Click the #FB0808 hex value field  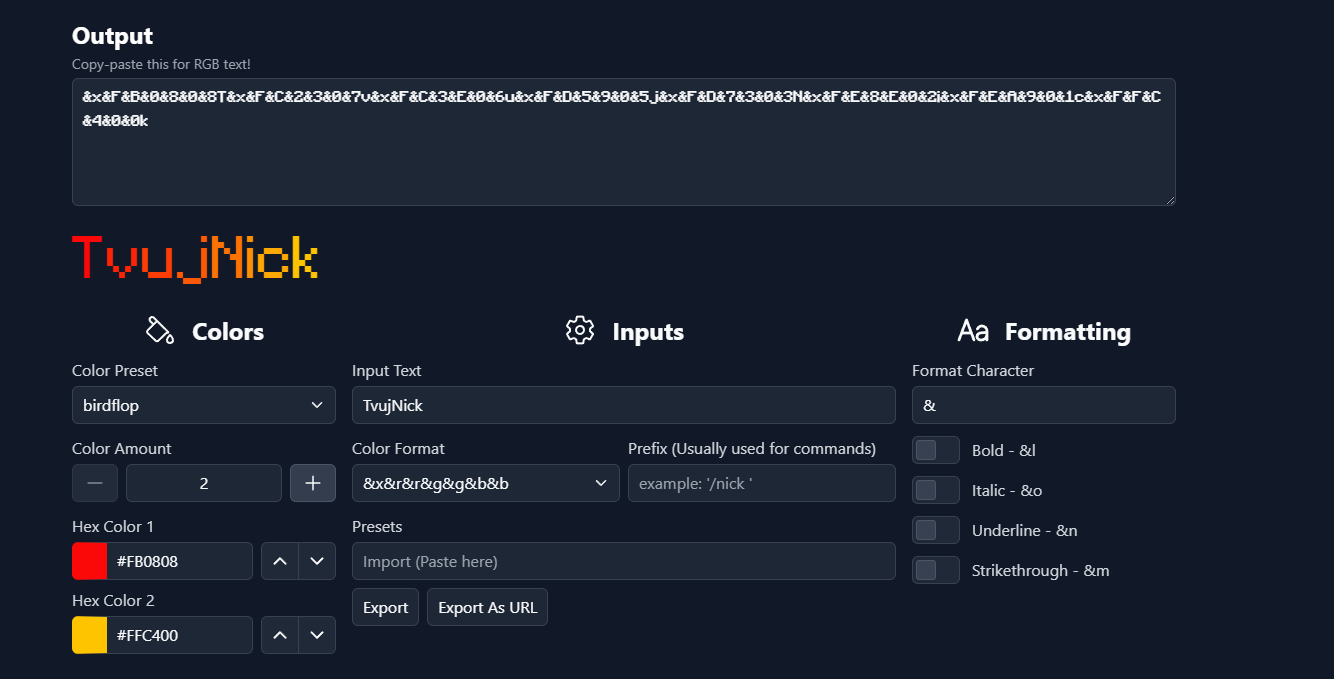(x=180, y=561)
